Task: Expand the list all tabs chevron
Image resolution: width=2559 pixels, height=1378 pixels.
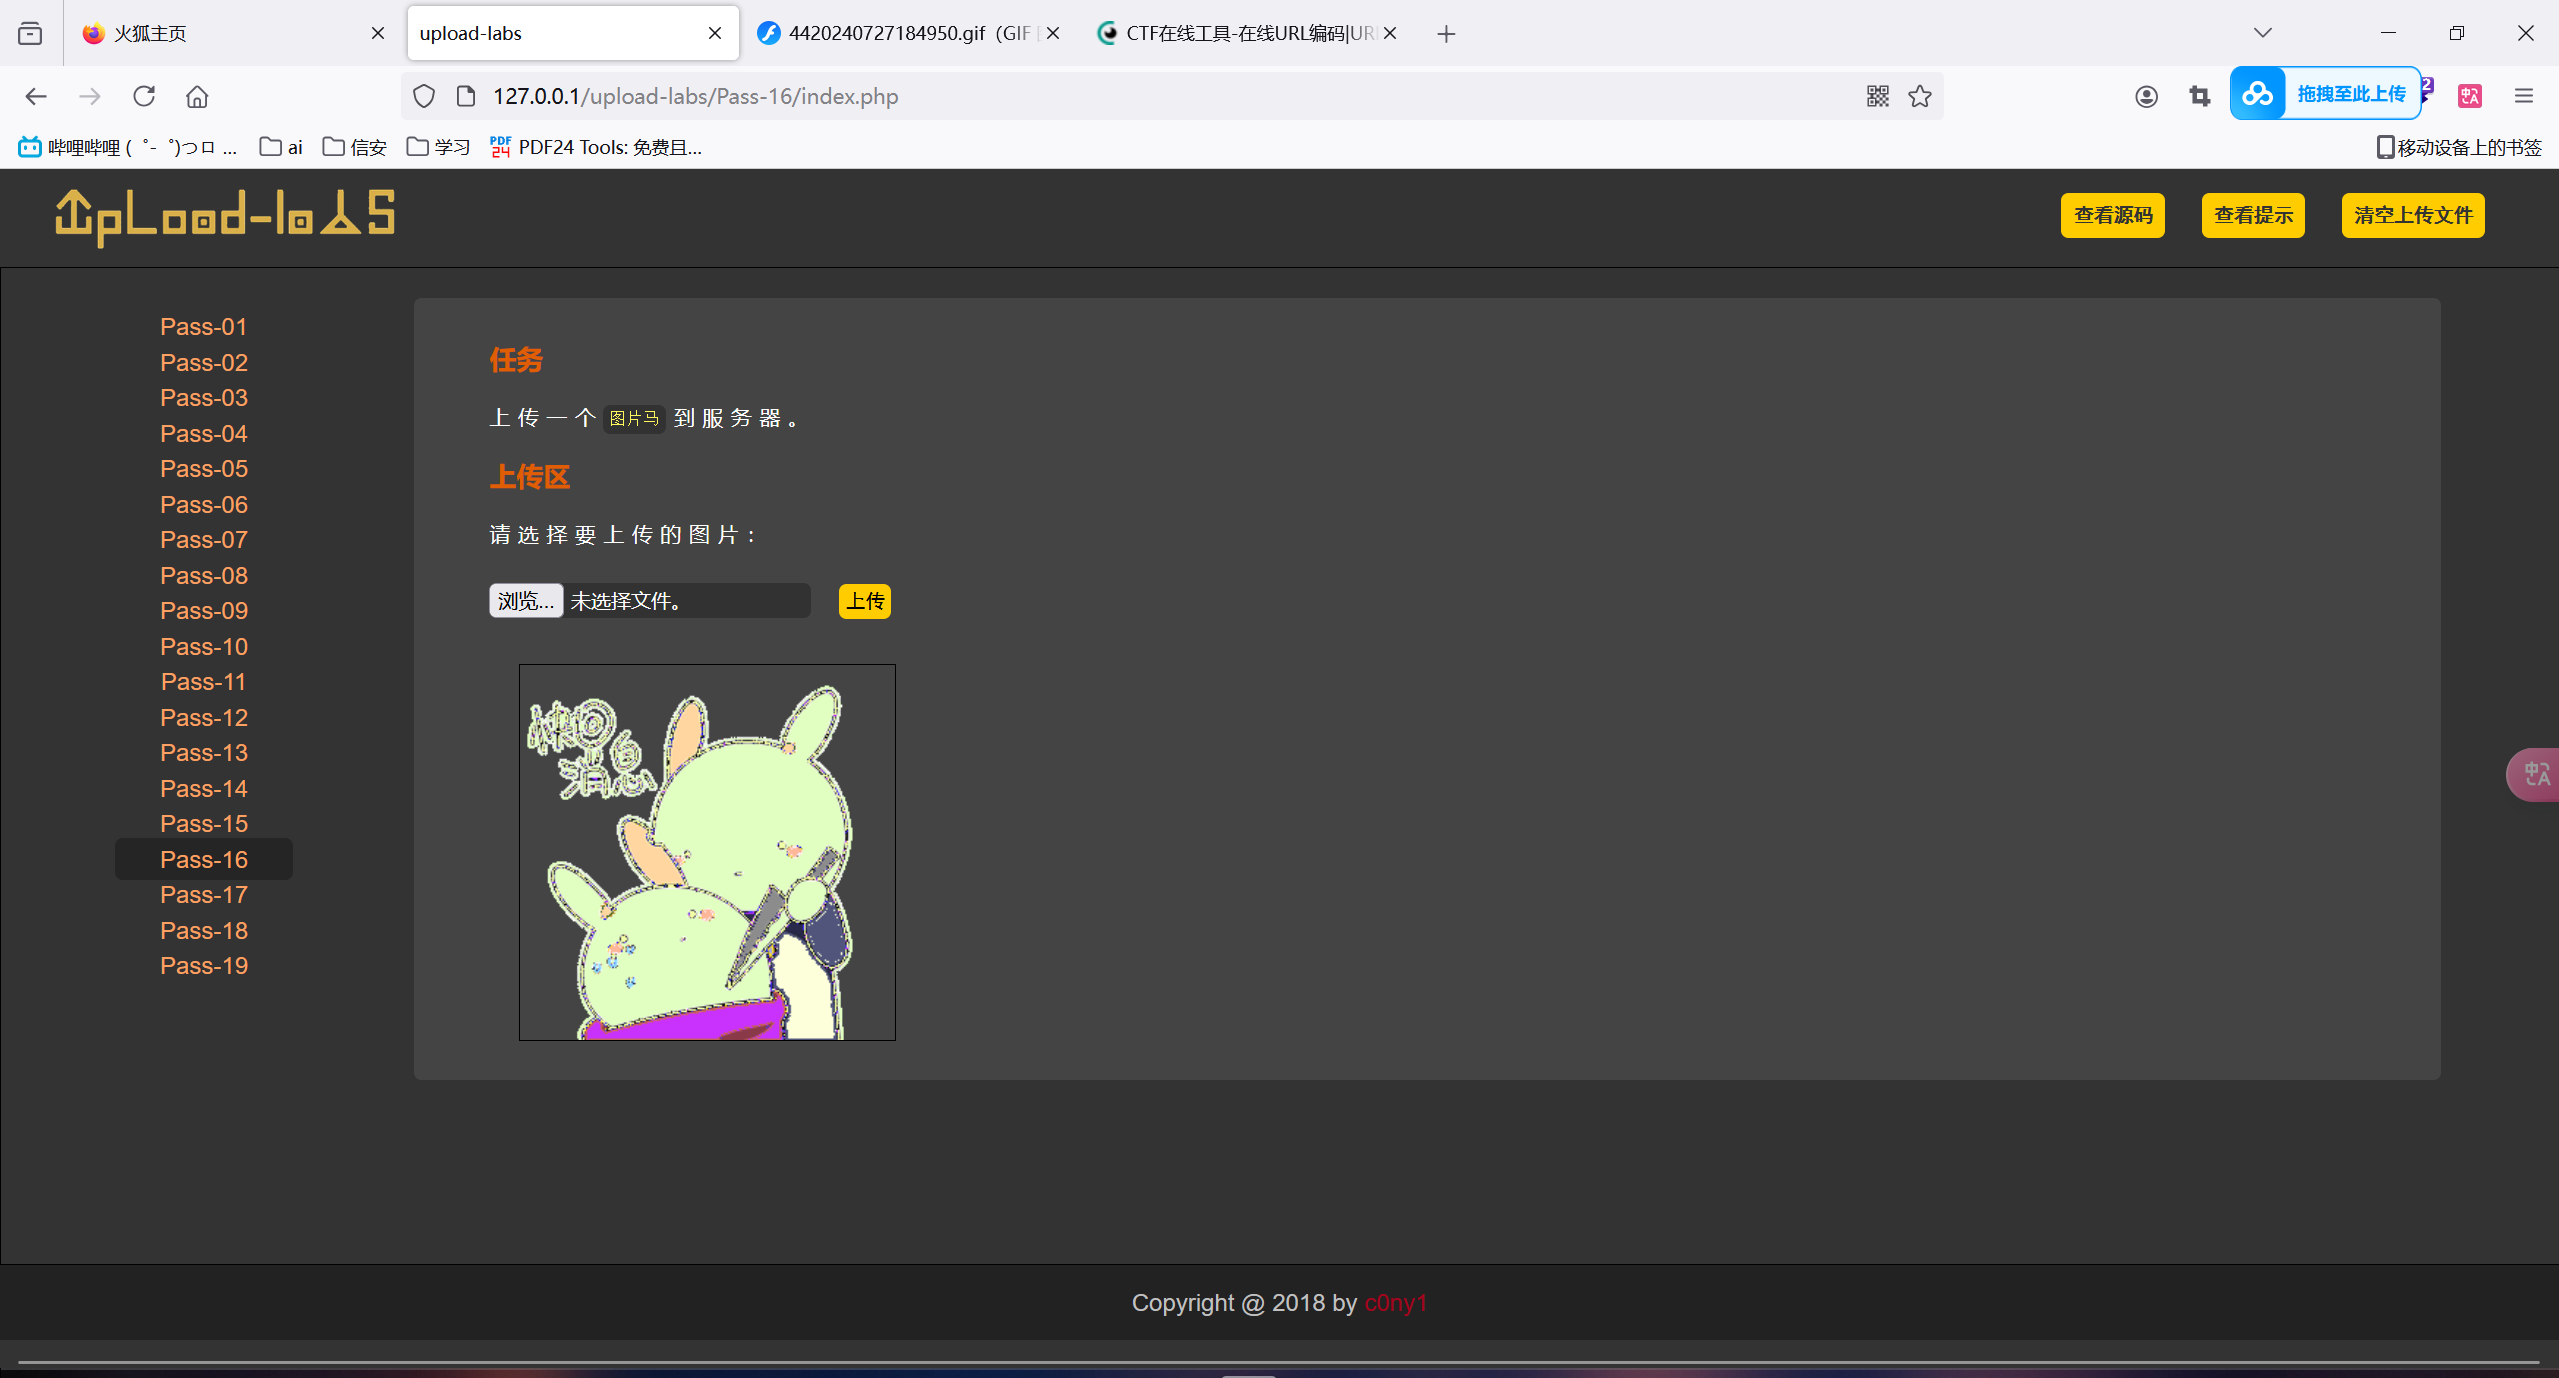Action: tap(2263, 33)
